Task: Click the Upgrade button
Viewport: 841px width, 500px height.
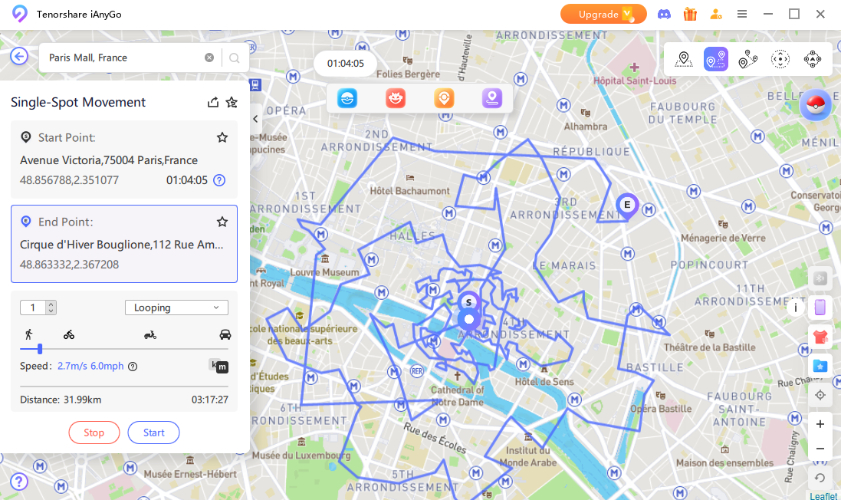Action: [603, 14]
